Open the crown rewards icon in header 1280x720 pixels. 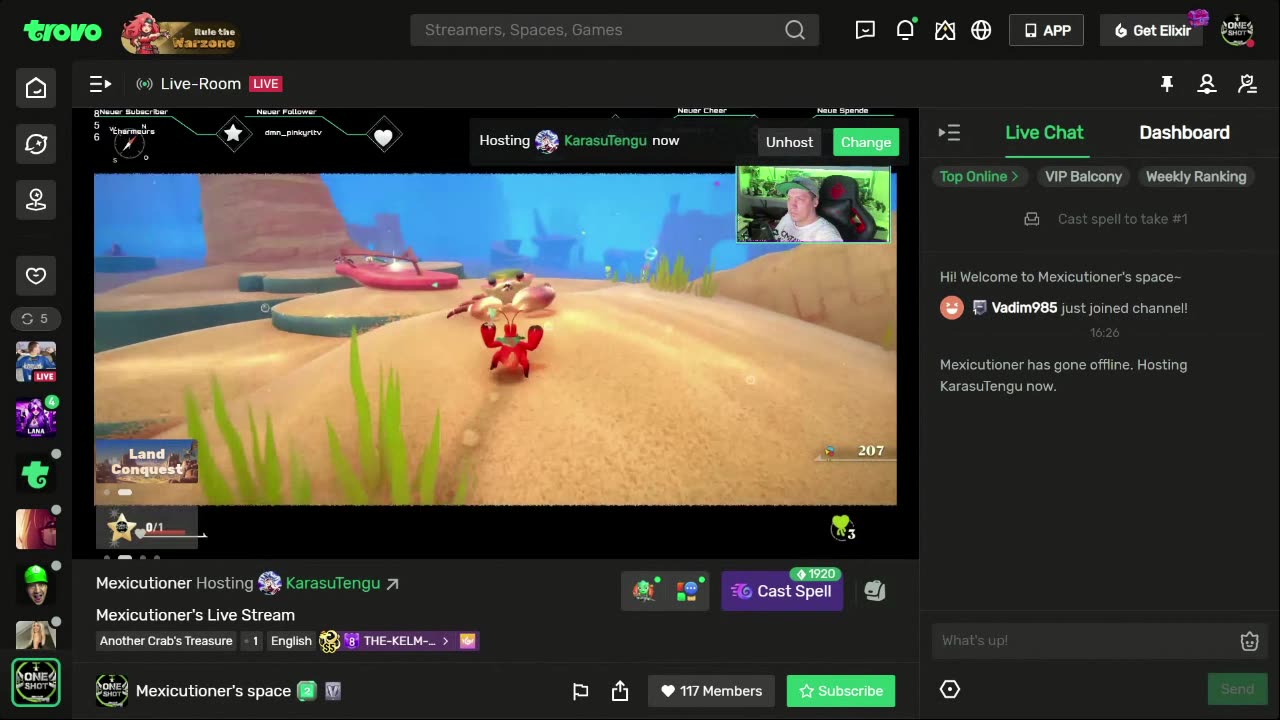[x=945, y=30]
